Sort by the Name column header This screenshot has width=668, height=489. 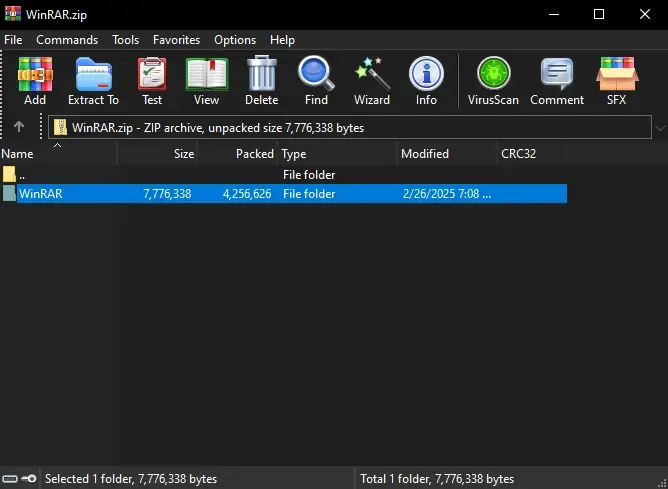(58, 154)
